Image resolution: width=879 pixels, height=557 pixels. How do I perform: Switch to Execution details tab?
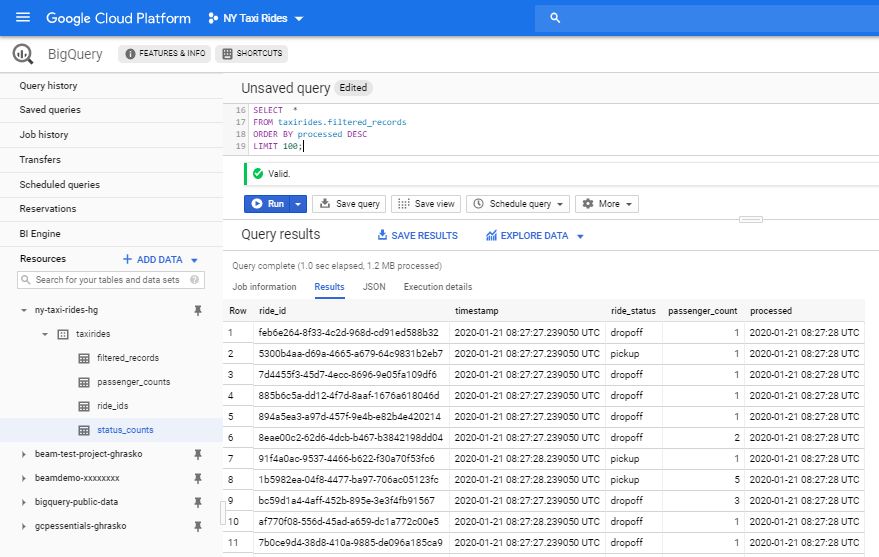click(438, 287)
